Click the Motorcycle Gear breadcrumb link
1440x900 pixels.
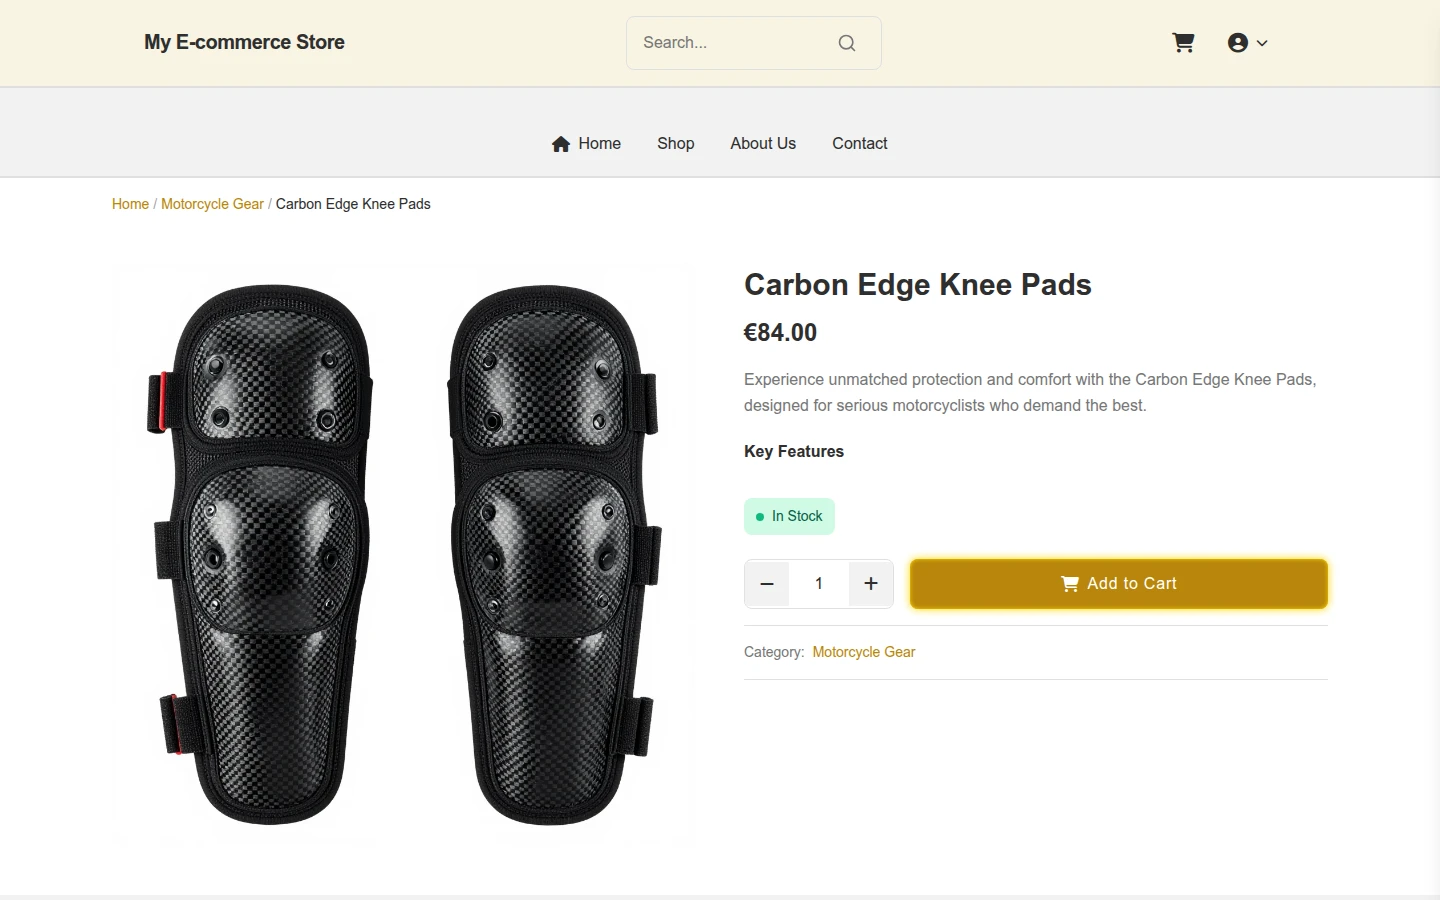212,204
